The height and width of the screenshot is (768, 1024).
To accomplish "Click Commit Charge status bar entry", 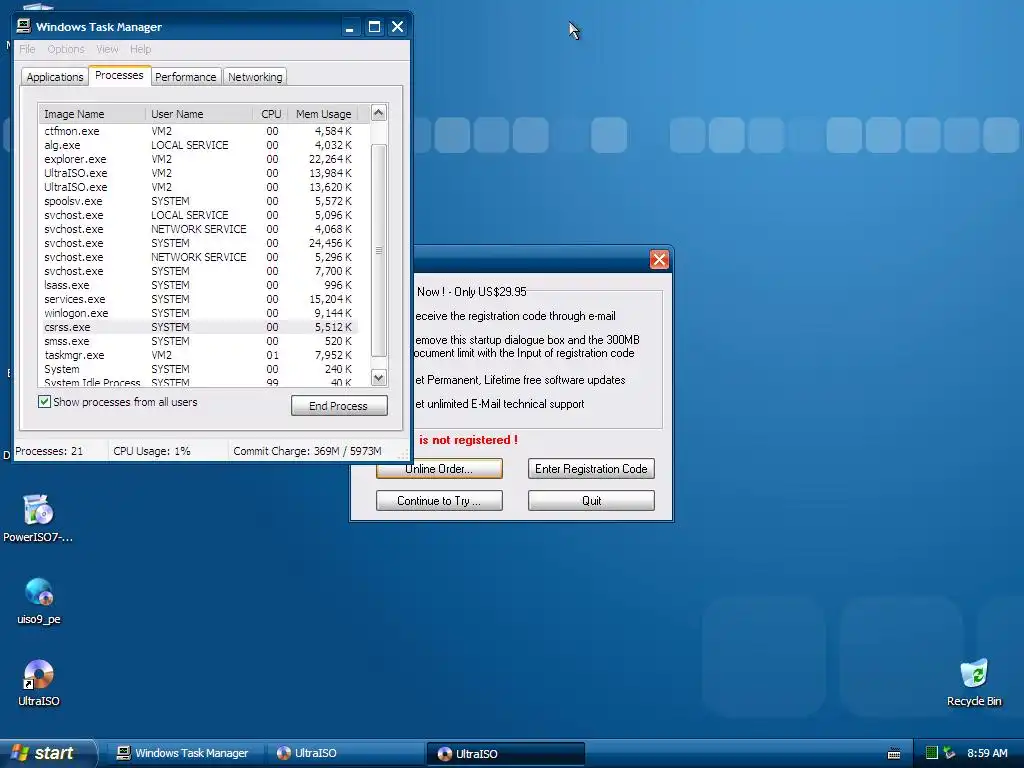I will tap(307, 451).
